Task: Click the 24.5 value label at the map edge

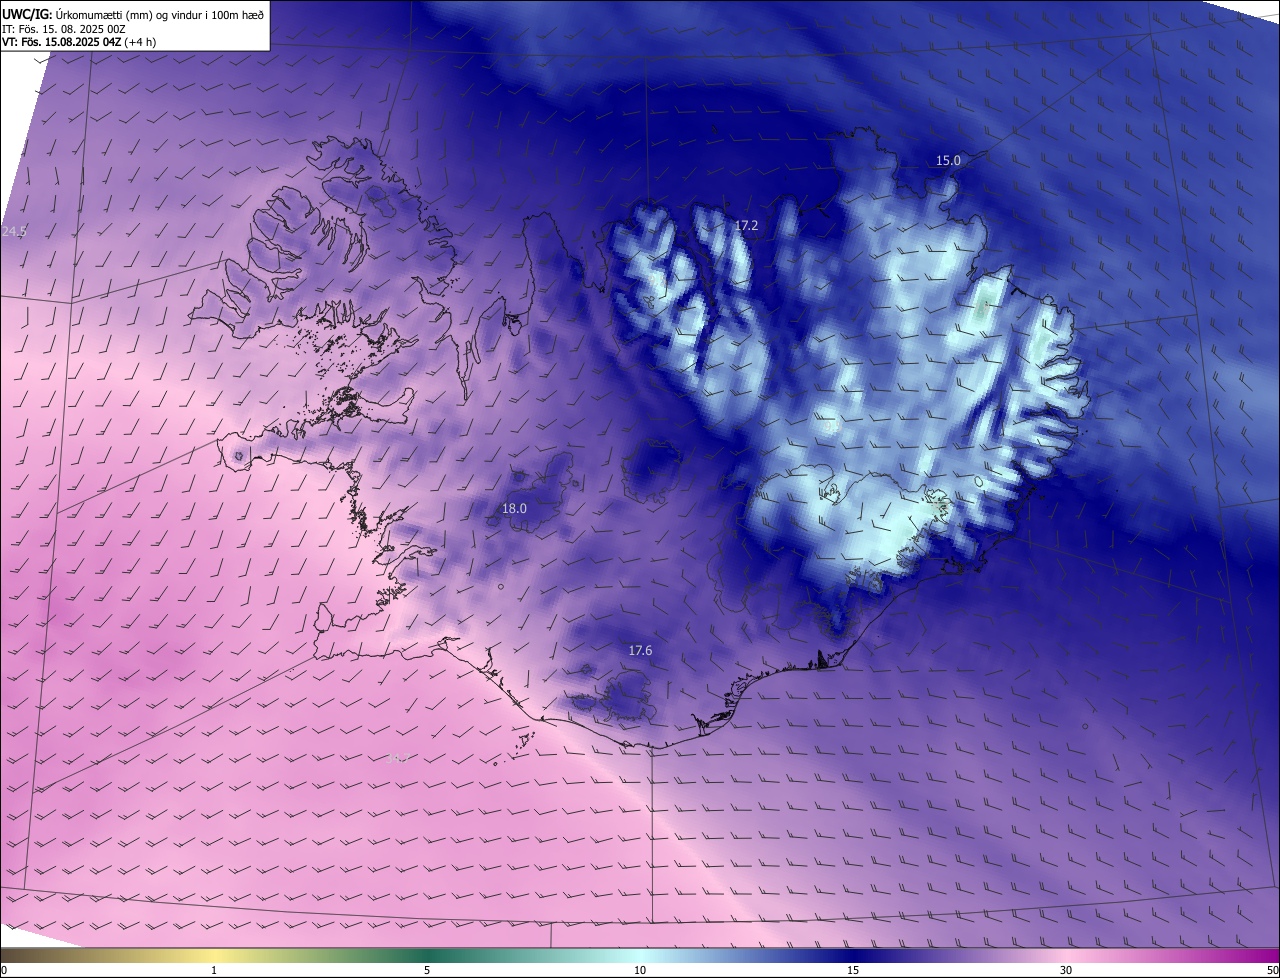Action: tap(14, 231)
